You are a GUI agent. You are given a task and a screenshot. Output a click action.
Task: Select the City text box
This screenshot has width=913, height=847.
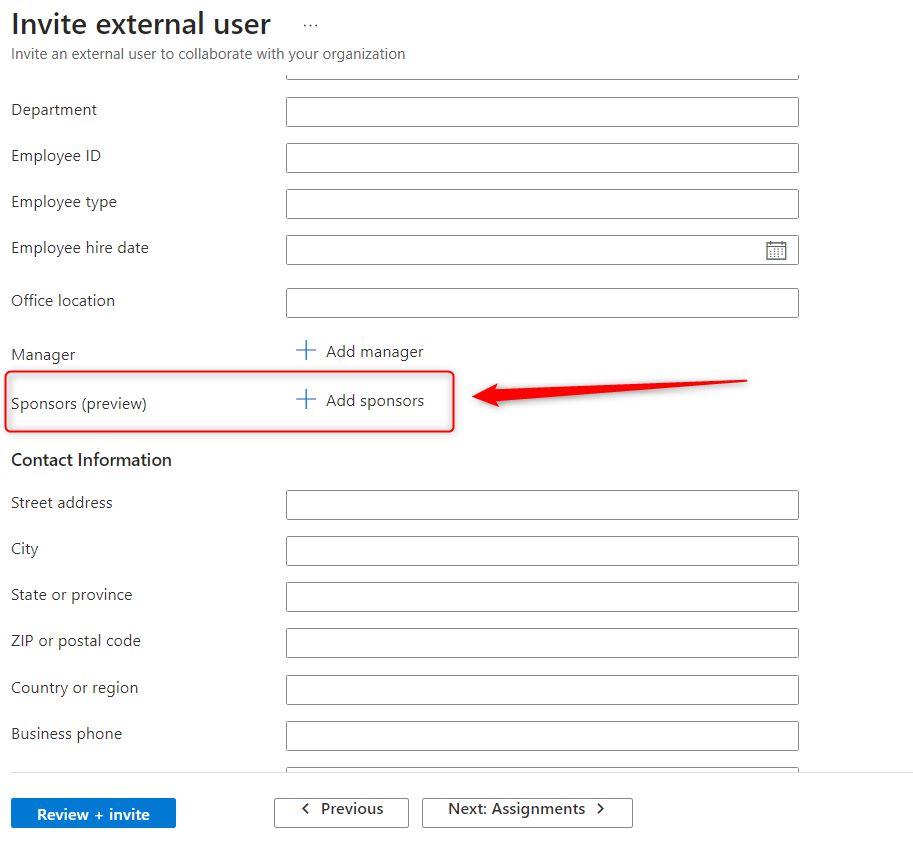coord(541,551)
